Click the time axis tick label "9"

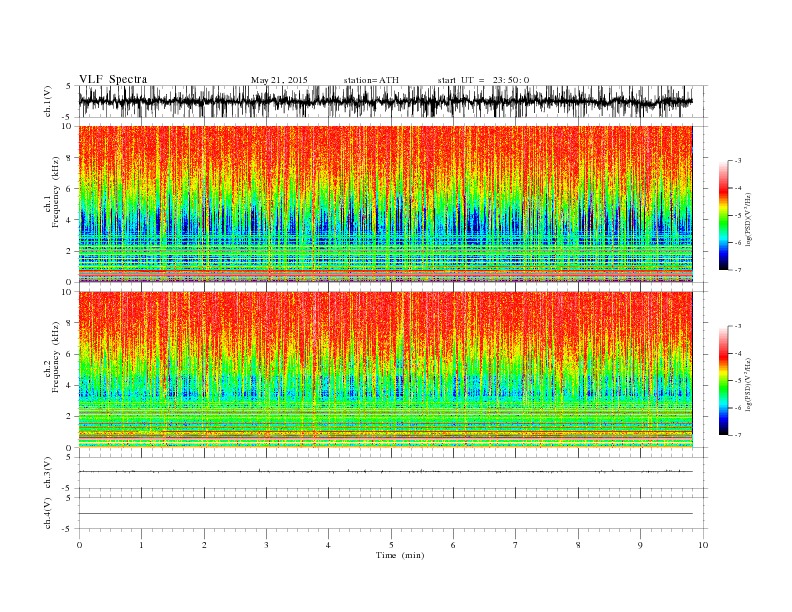tap(640, 545)
